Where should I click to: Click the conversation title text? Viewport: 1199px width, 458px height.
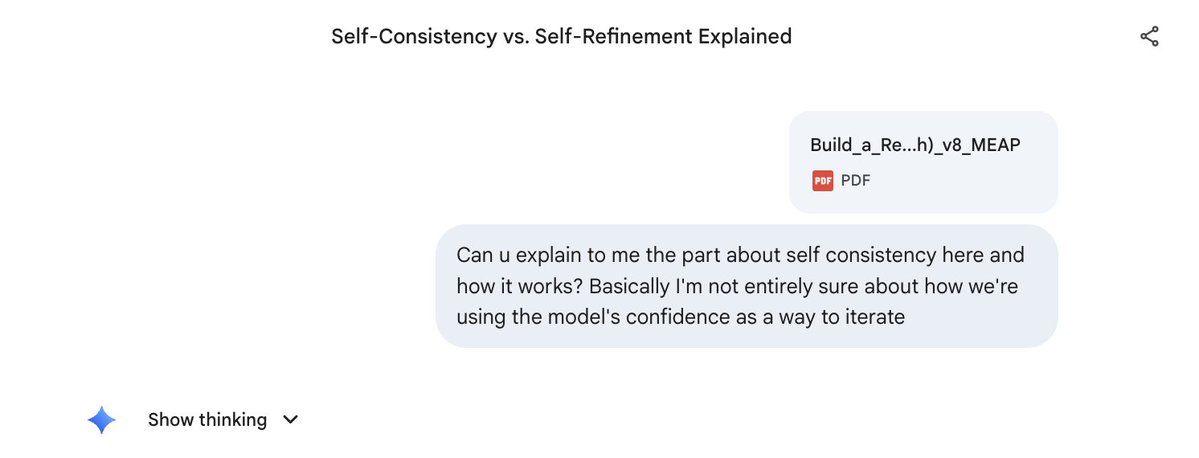click(x=561, y=37)
